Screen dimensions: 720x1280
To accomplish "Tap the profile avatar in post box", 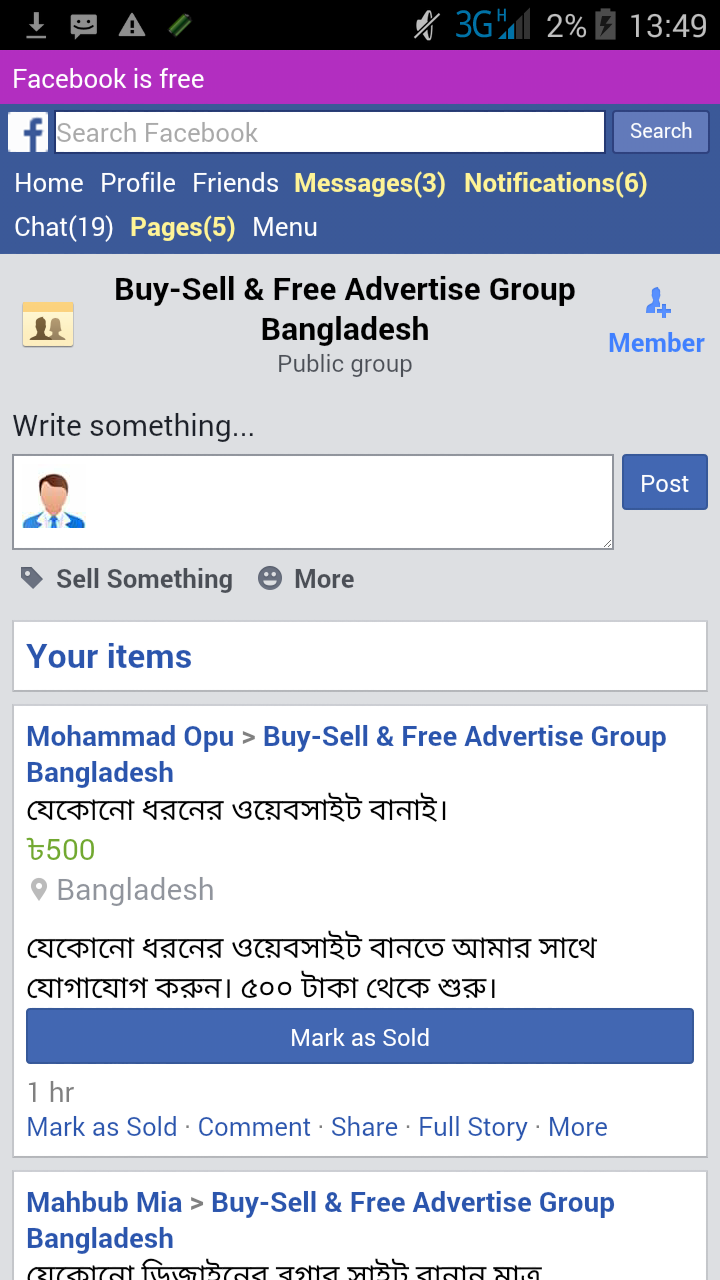I will tap(54, 501).
